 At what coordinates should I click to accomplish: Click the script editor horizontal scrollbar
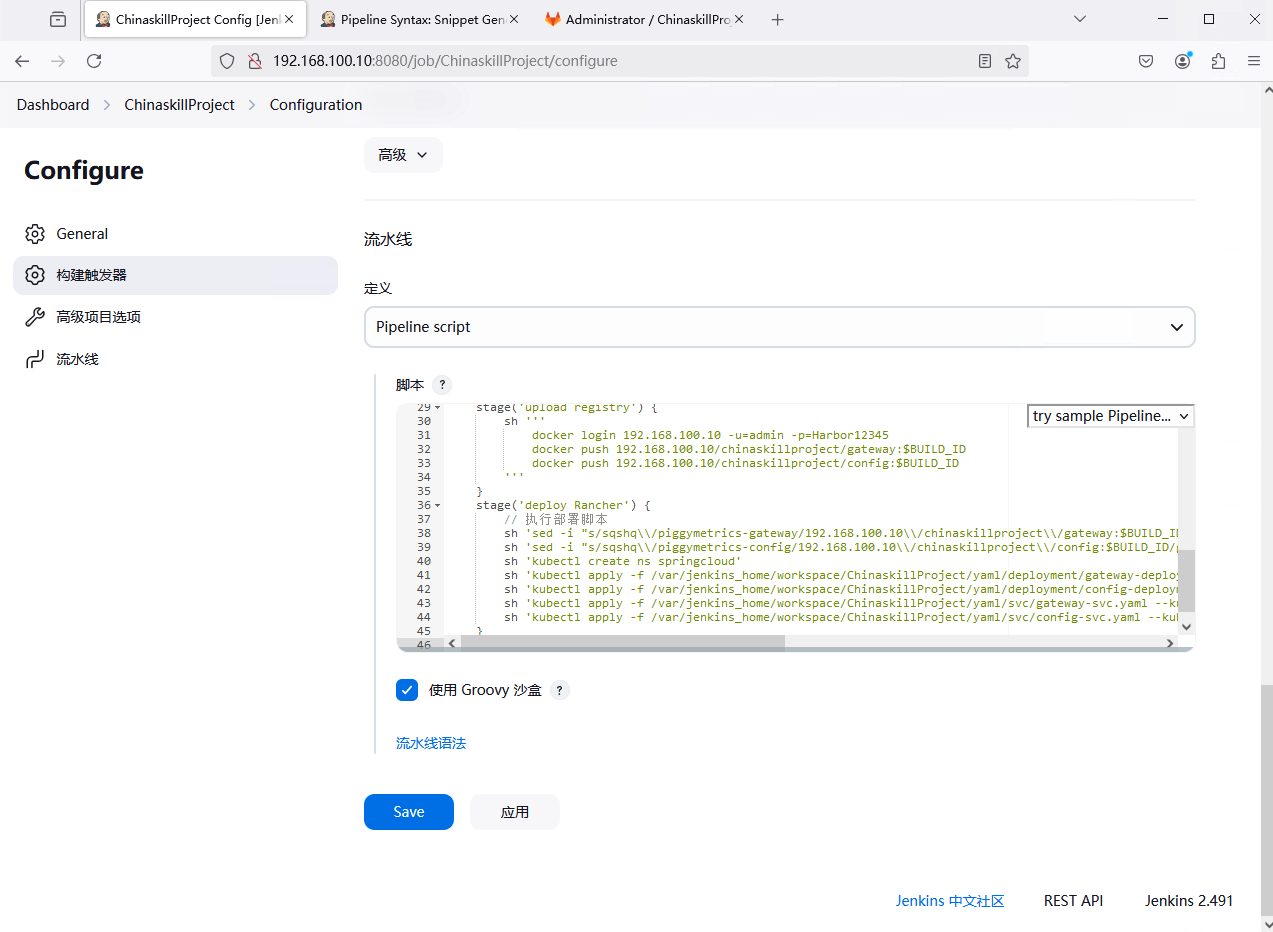[x=622, y=642]
